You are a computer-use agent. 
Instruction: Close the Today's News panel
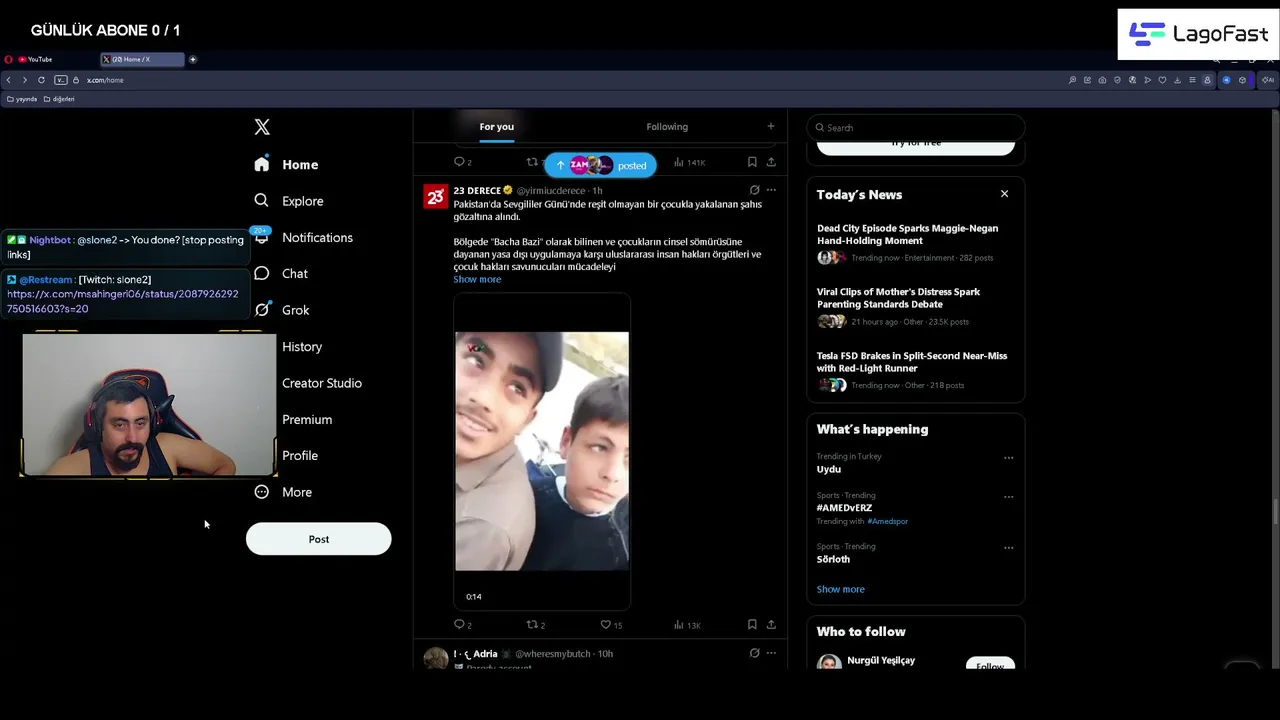click(1004, 194)
